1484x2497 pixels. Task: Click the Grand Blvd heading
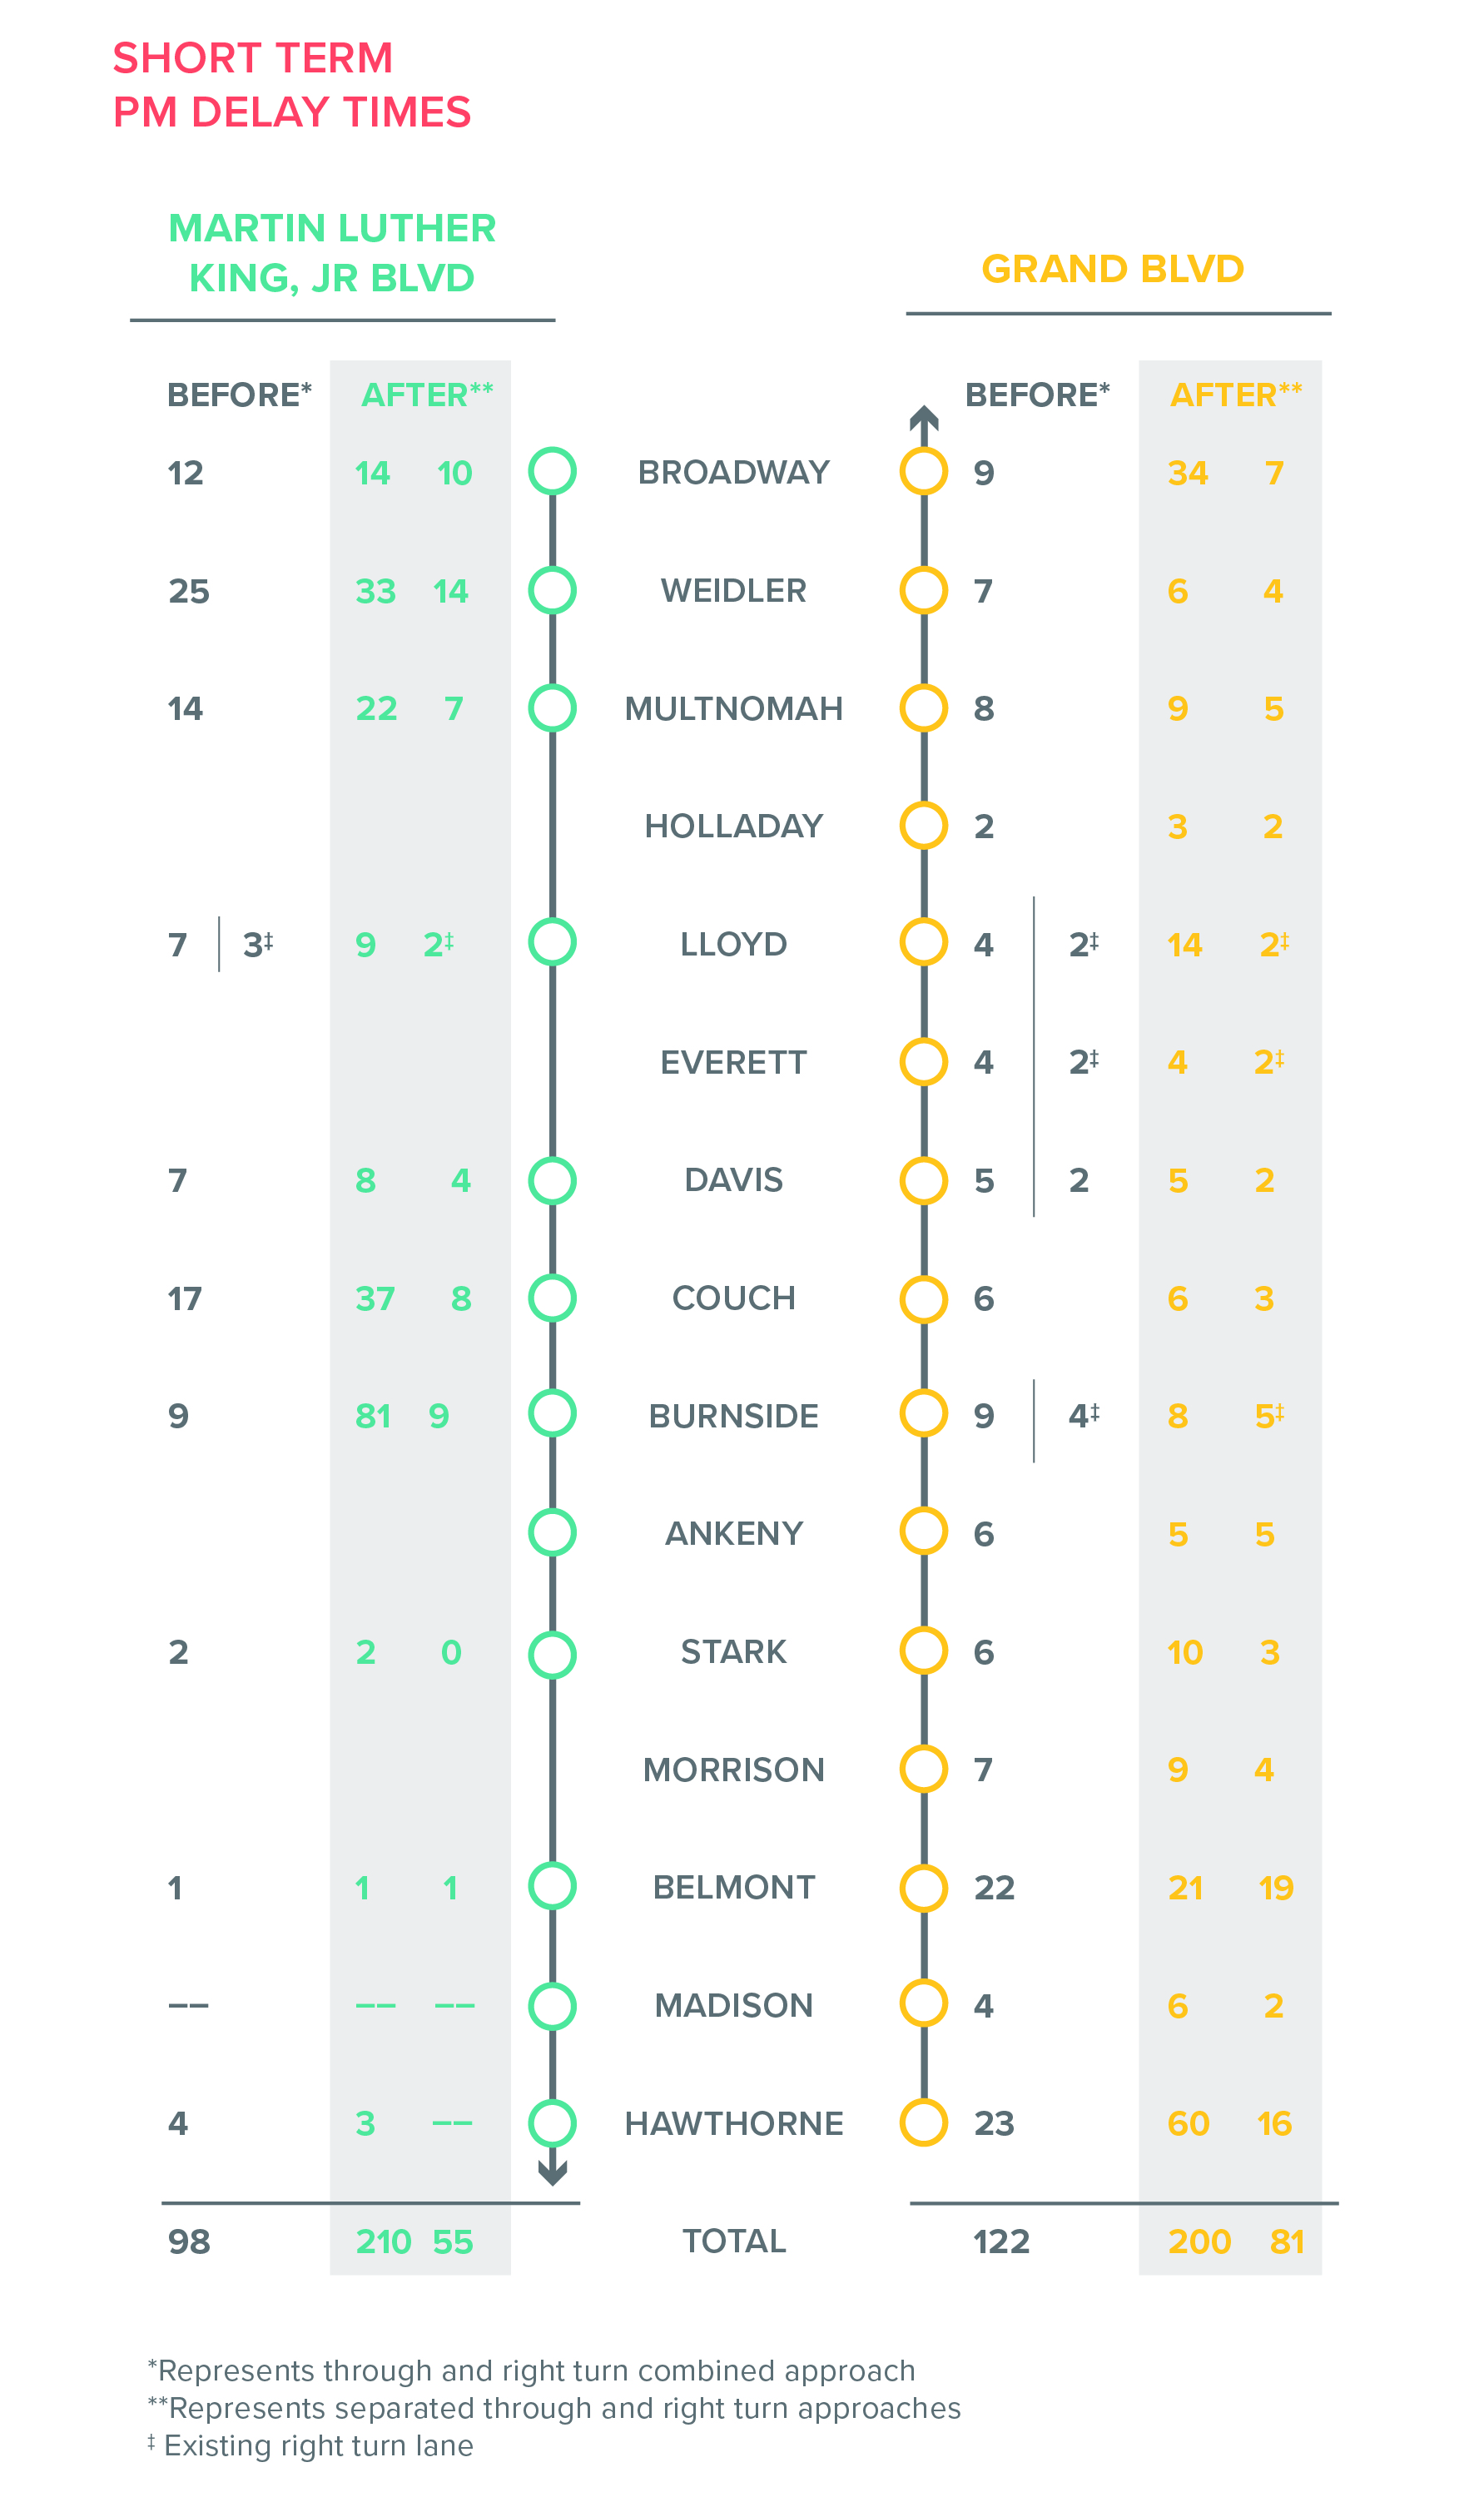[x=1112, y=269]
